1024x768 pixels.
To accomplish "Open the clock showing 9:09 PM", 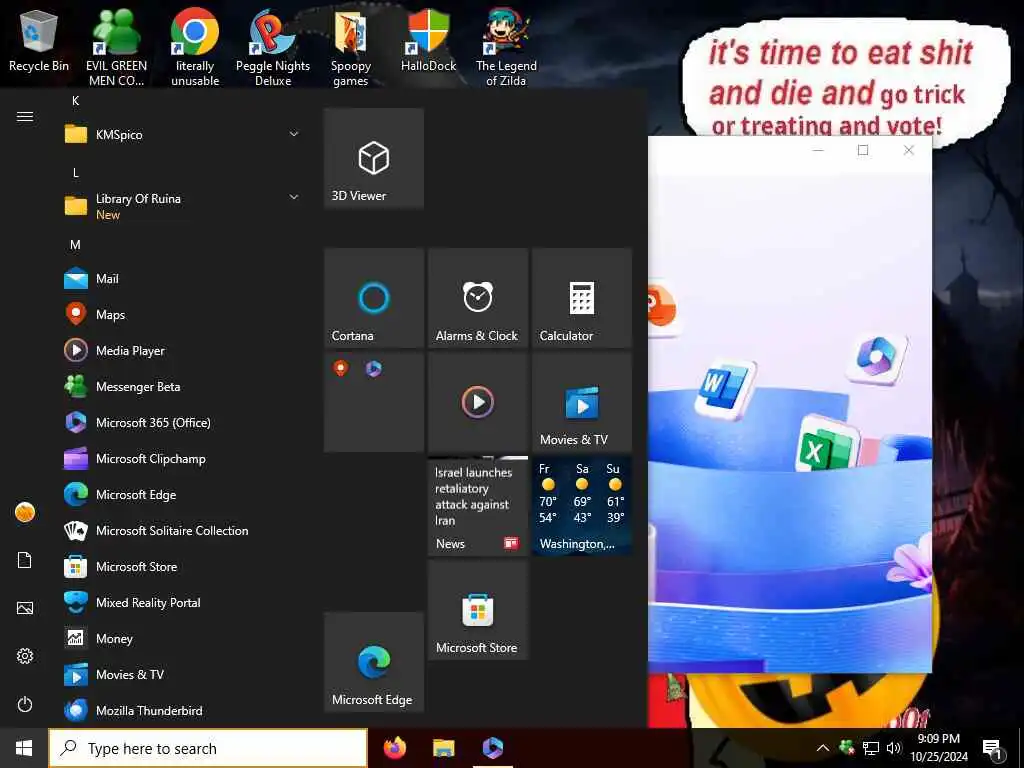I will click(x=939, y=748).
